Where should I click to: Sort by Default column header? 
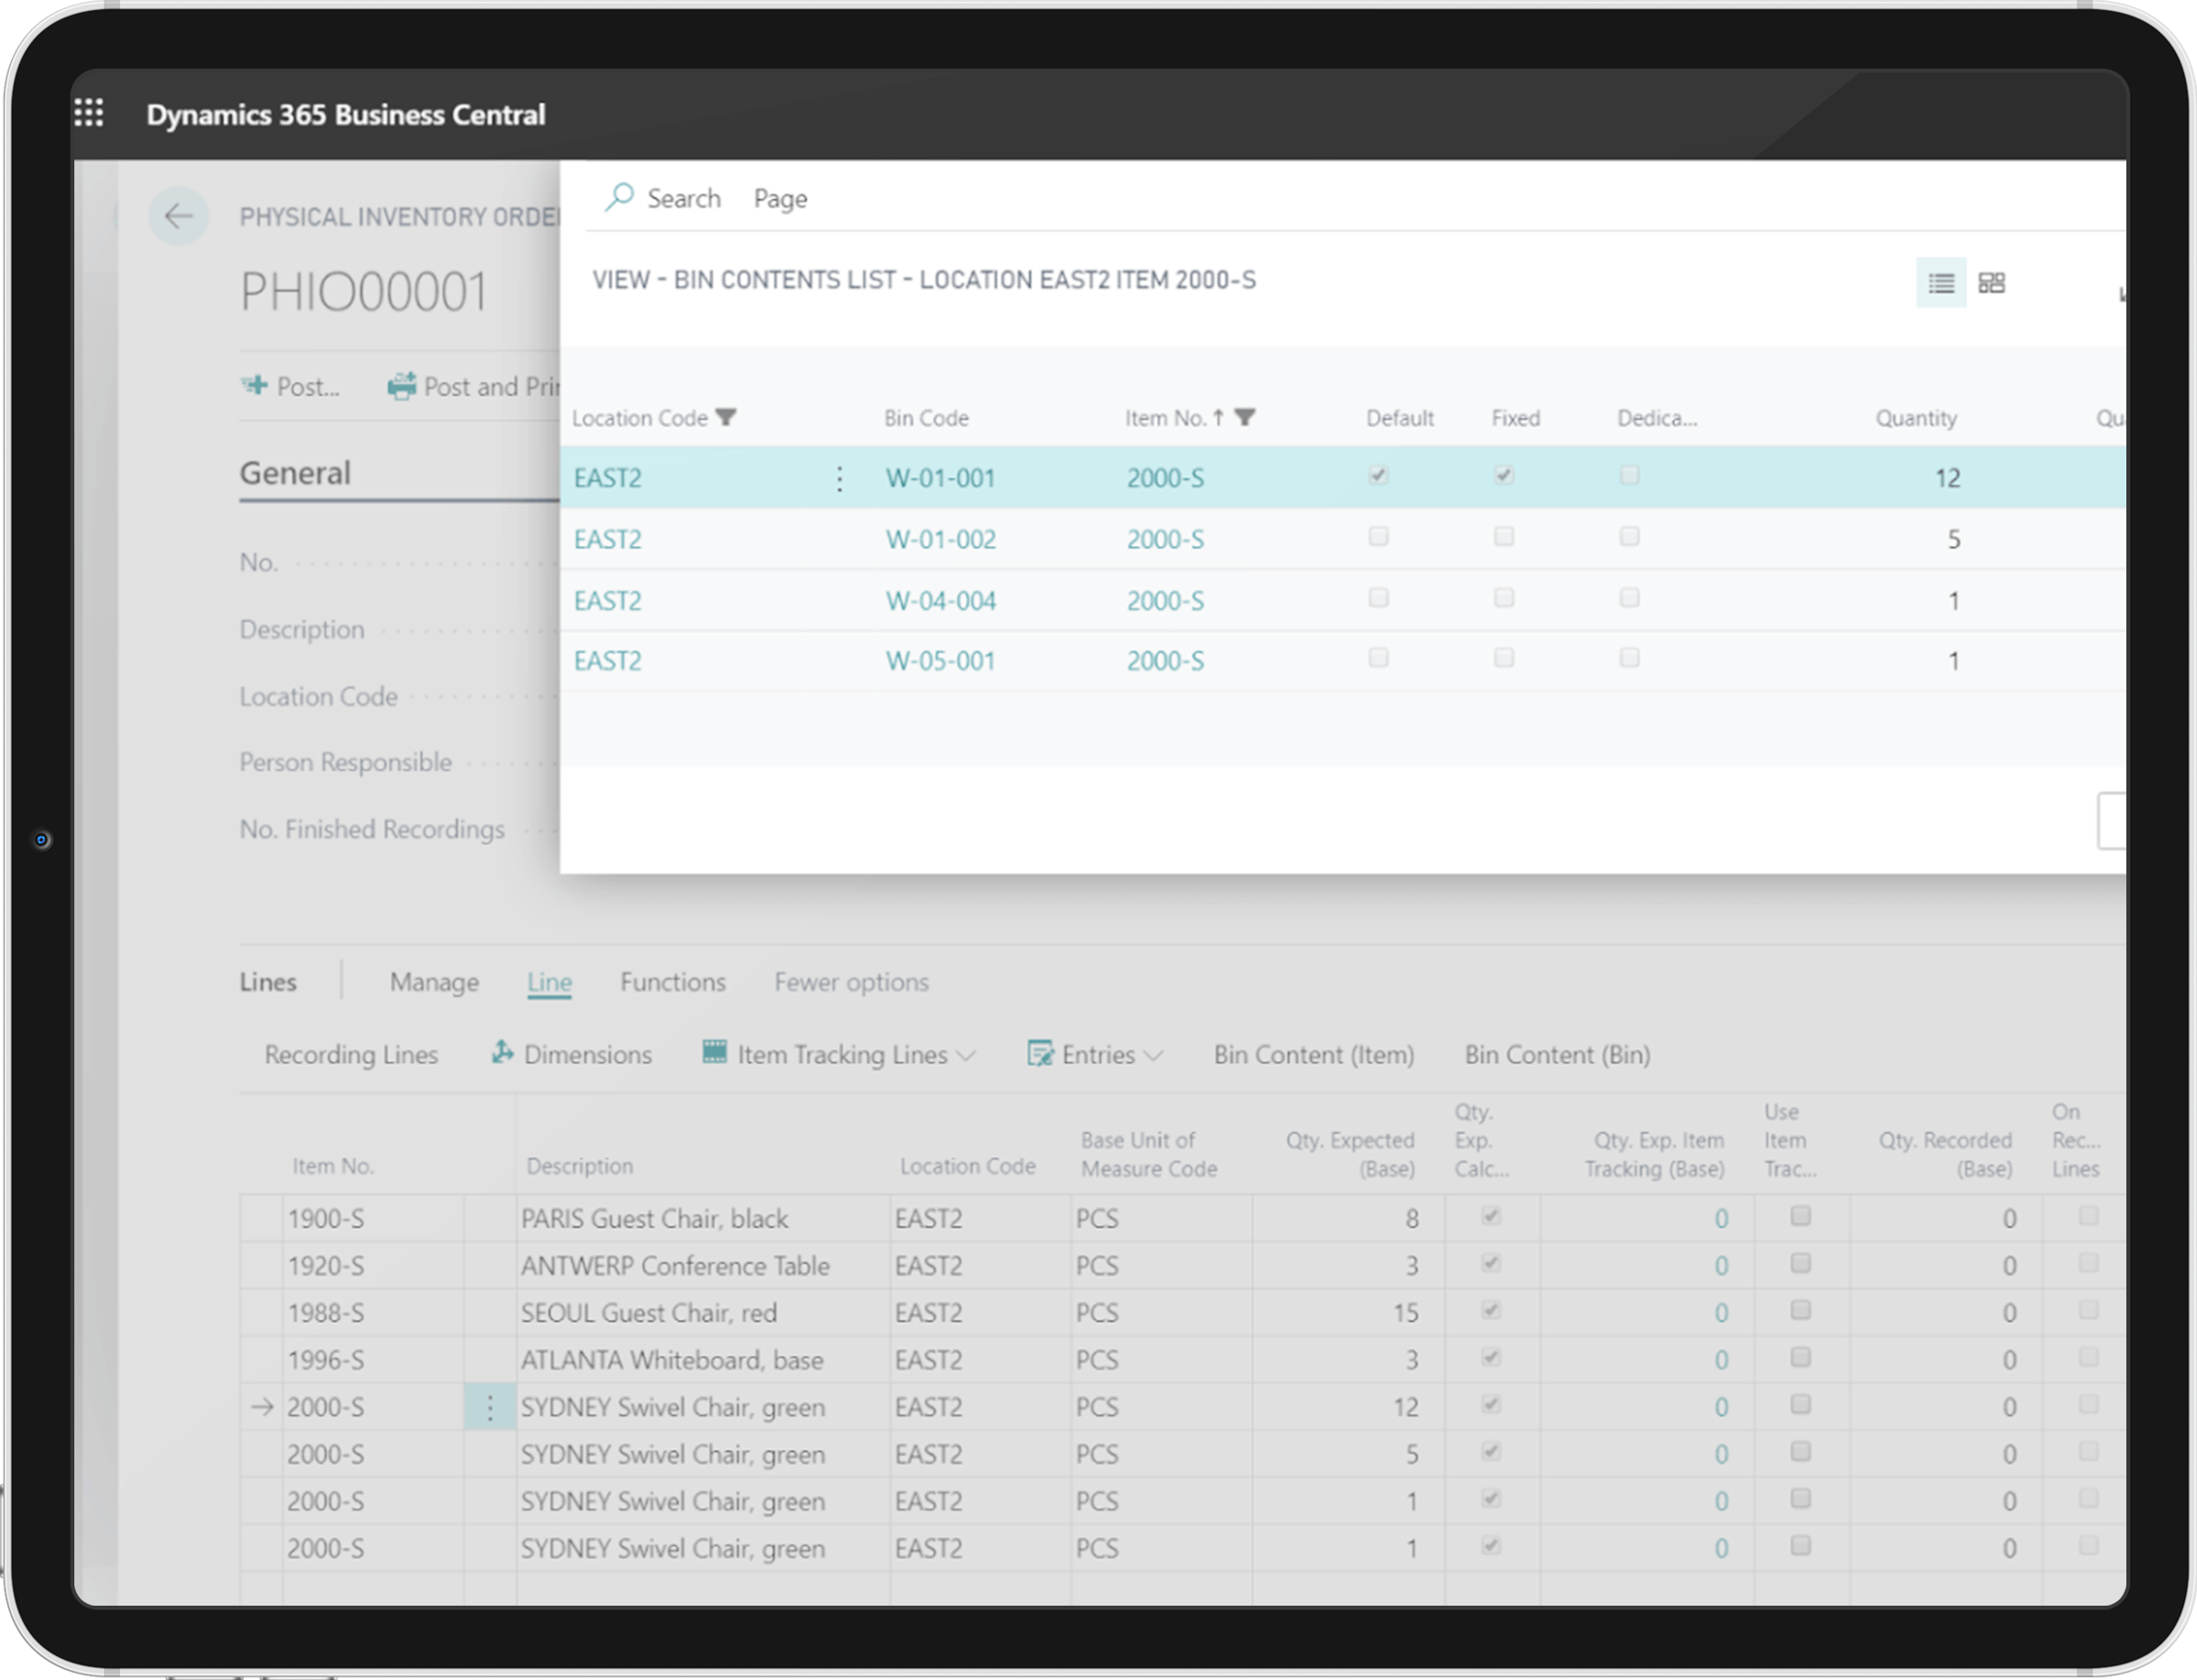tap(1399, 418)
